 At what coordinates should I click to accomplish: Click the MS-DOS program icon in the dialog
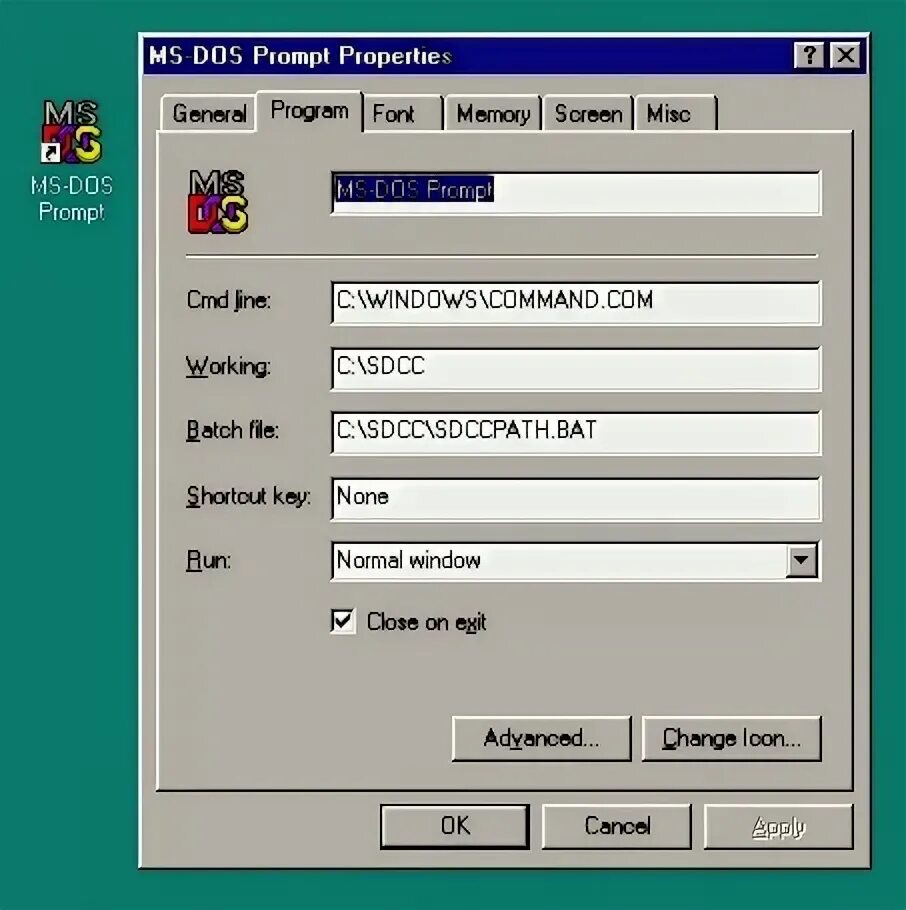pyautogui.click(x=218, y=201)
